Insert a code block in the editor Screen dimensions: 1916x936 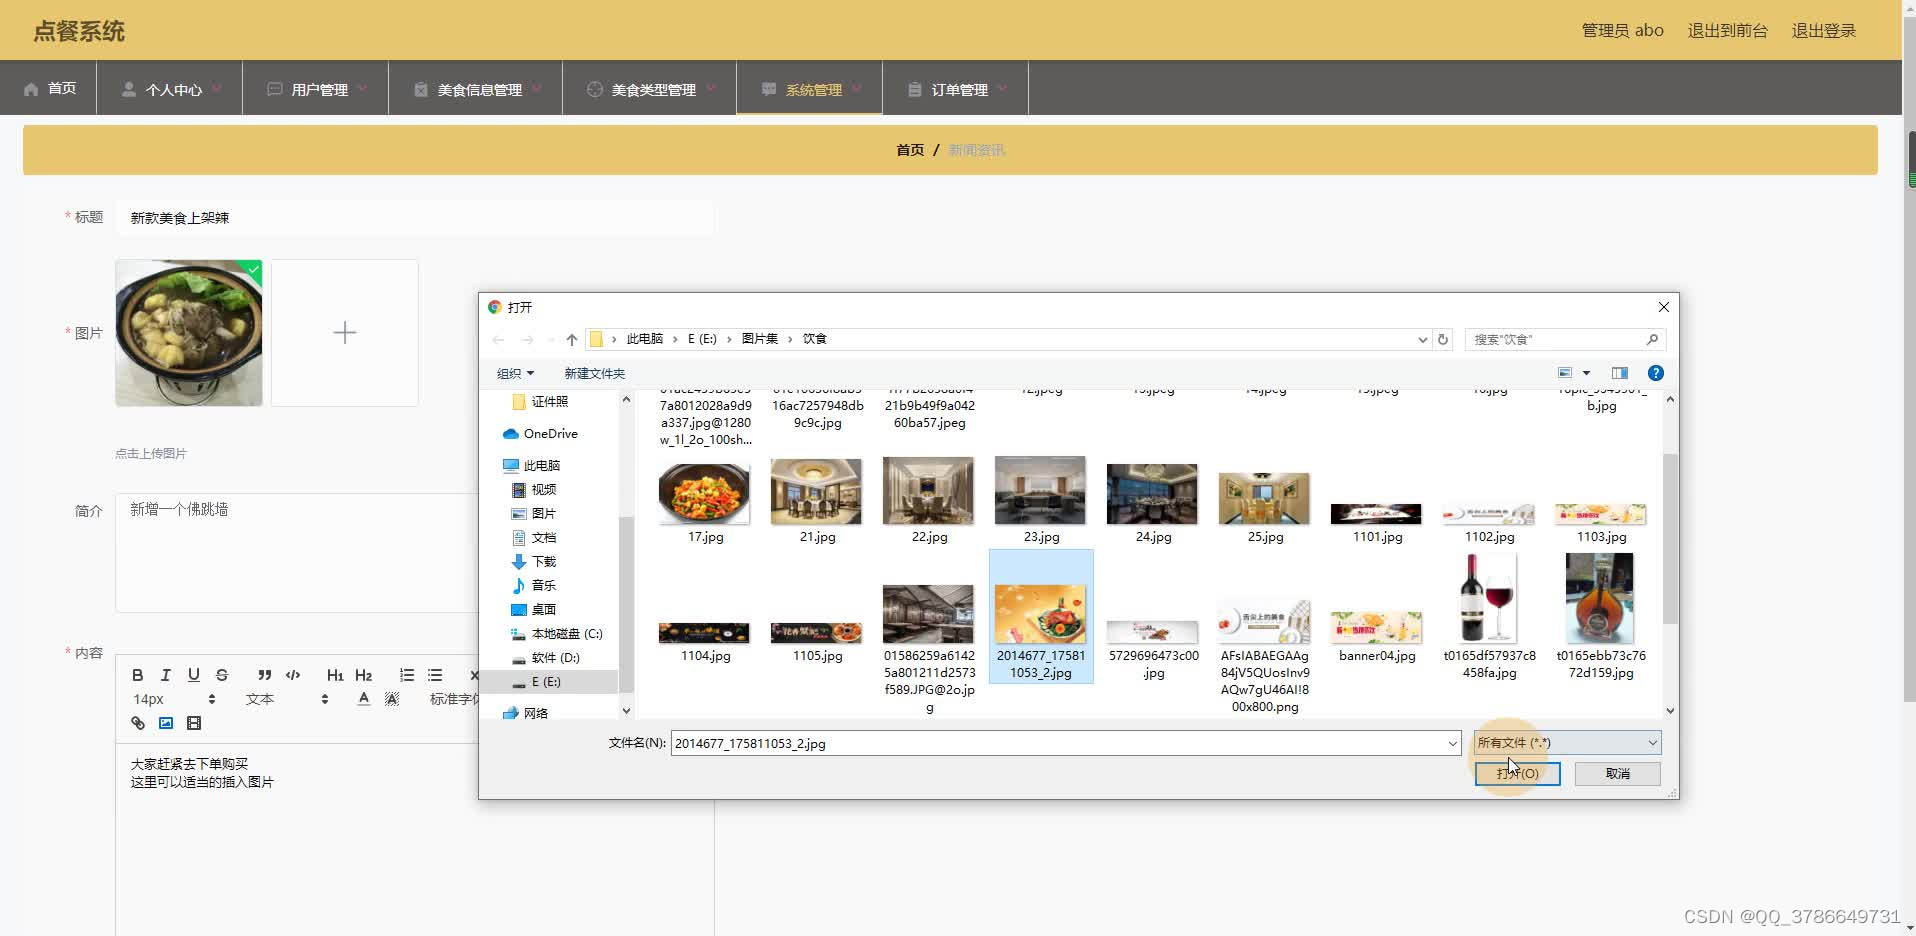click(x=293, y=675)
